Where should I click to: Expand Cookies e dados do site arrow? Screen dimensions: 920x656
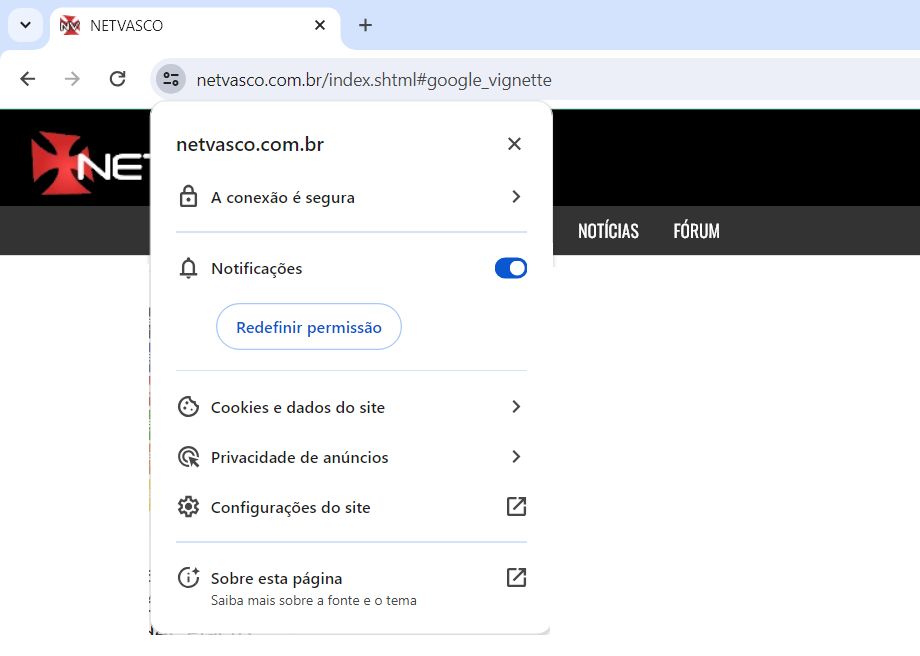(x=516, y=407)
